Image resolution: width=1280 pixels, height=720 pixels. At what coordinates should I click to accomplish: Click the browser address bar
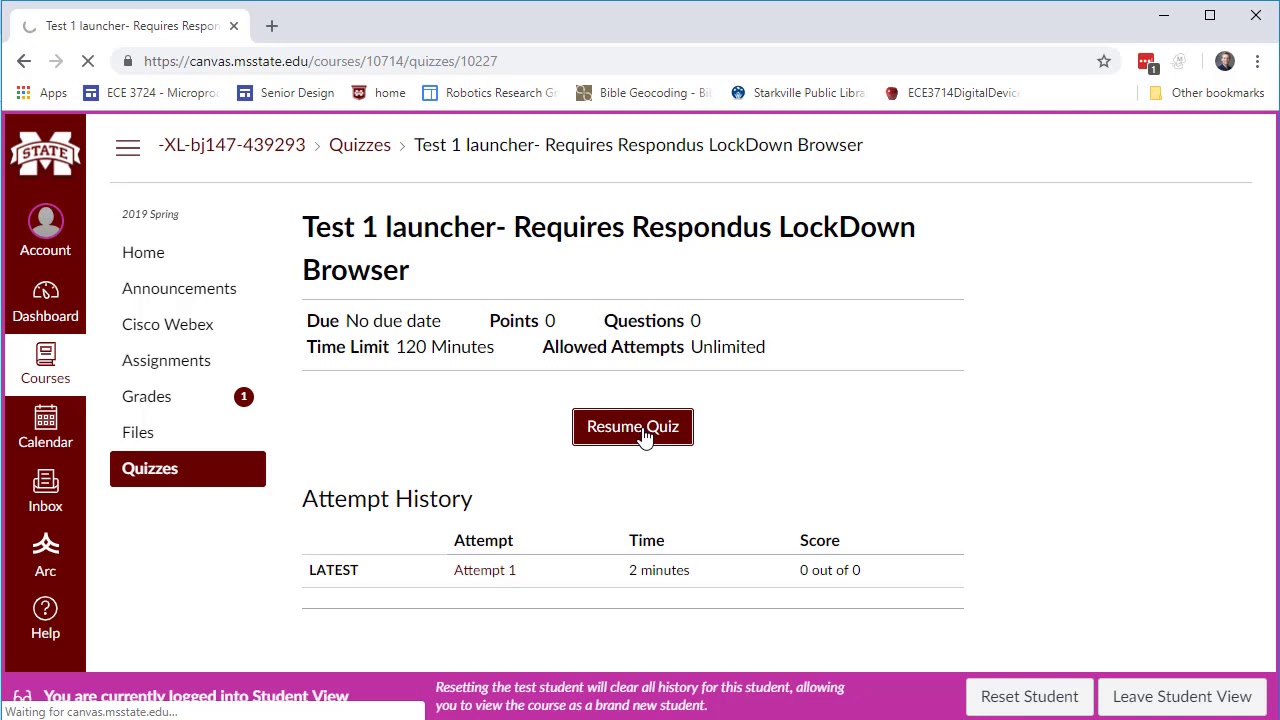tap(600, 61)
